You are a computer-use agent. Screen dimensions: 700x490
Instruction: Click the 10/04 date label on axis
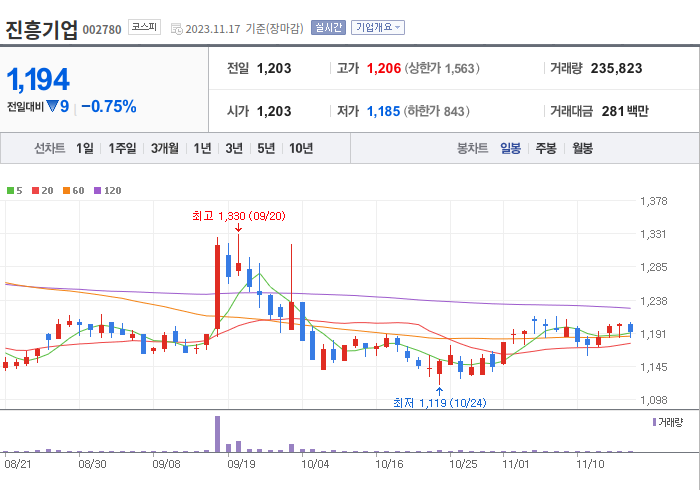pos(315,464)
